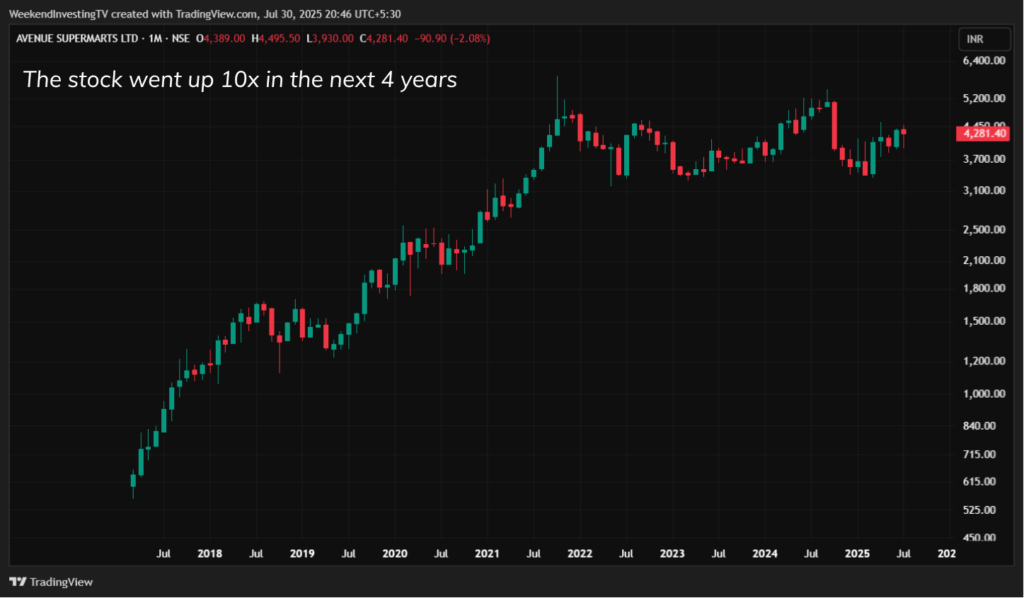Click the 1,000.00 price axis label
This screenshot has width=1024, height=598.
(x=984, y=394)
